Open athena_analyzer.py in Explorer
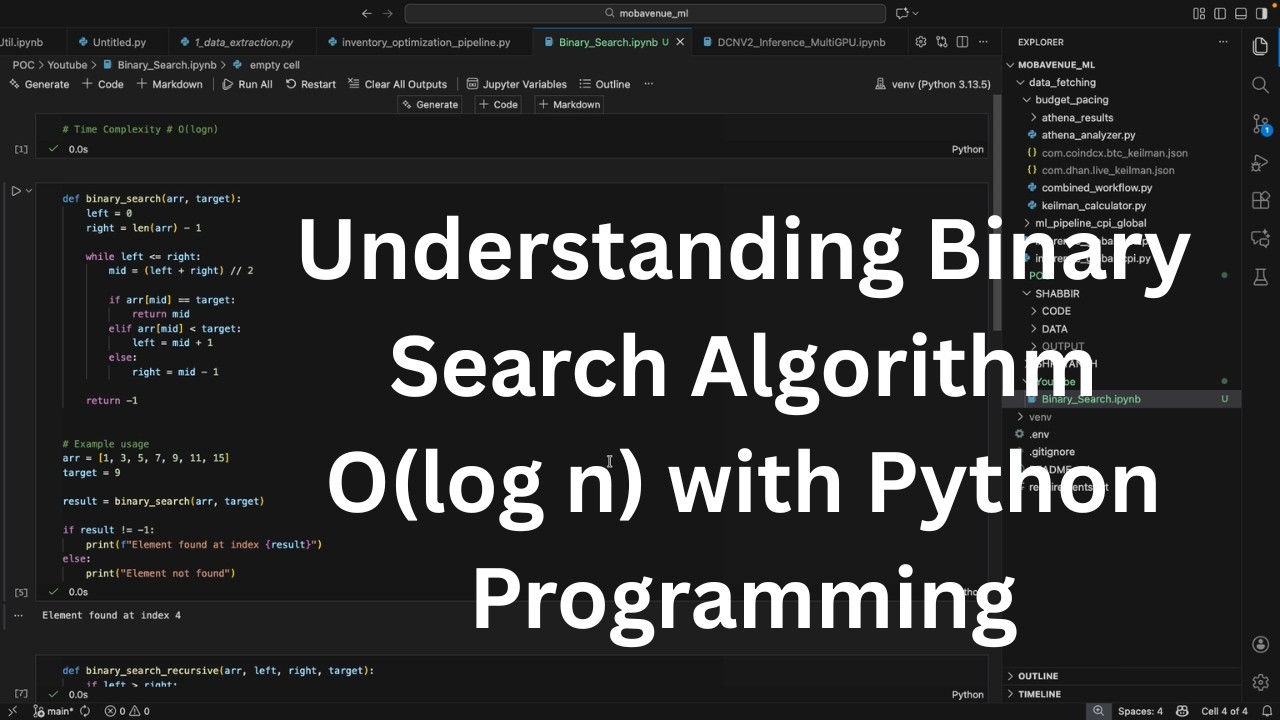This screenshot has height=720, width=1280. pos(1088,135)
